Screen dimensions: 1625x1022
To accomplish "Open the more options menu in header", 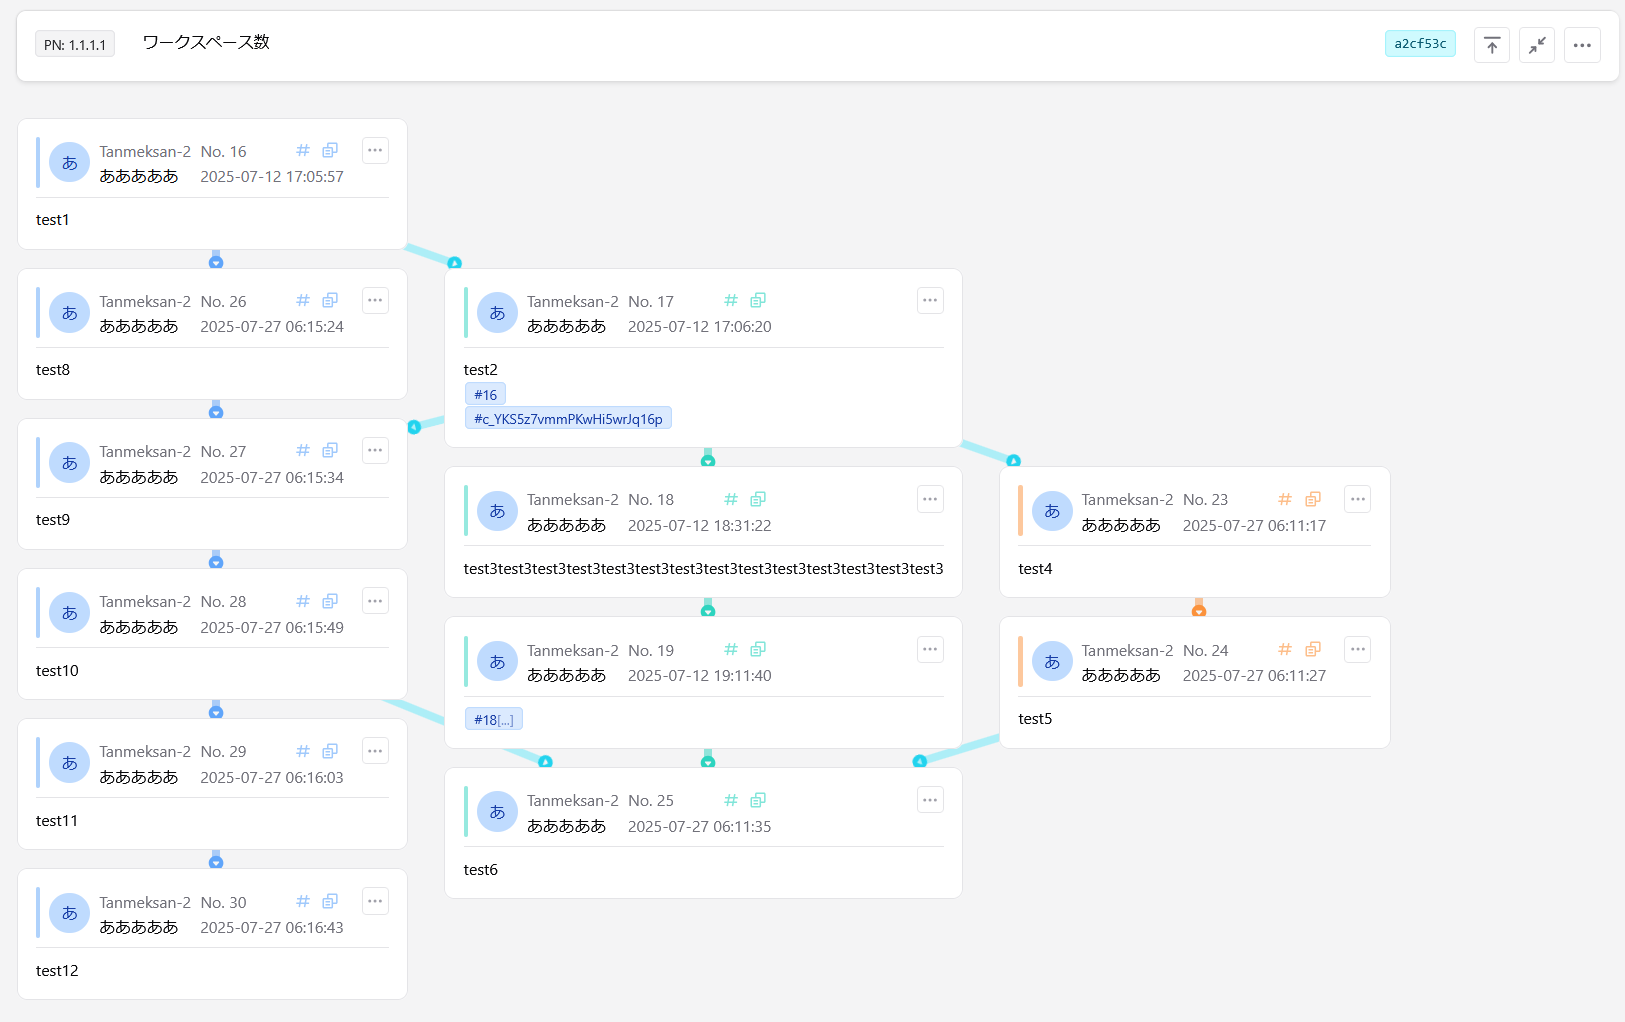I will coord(1582,45).
